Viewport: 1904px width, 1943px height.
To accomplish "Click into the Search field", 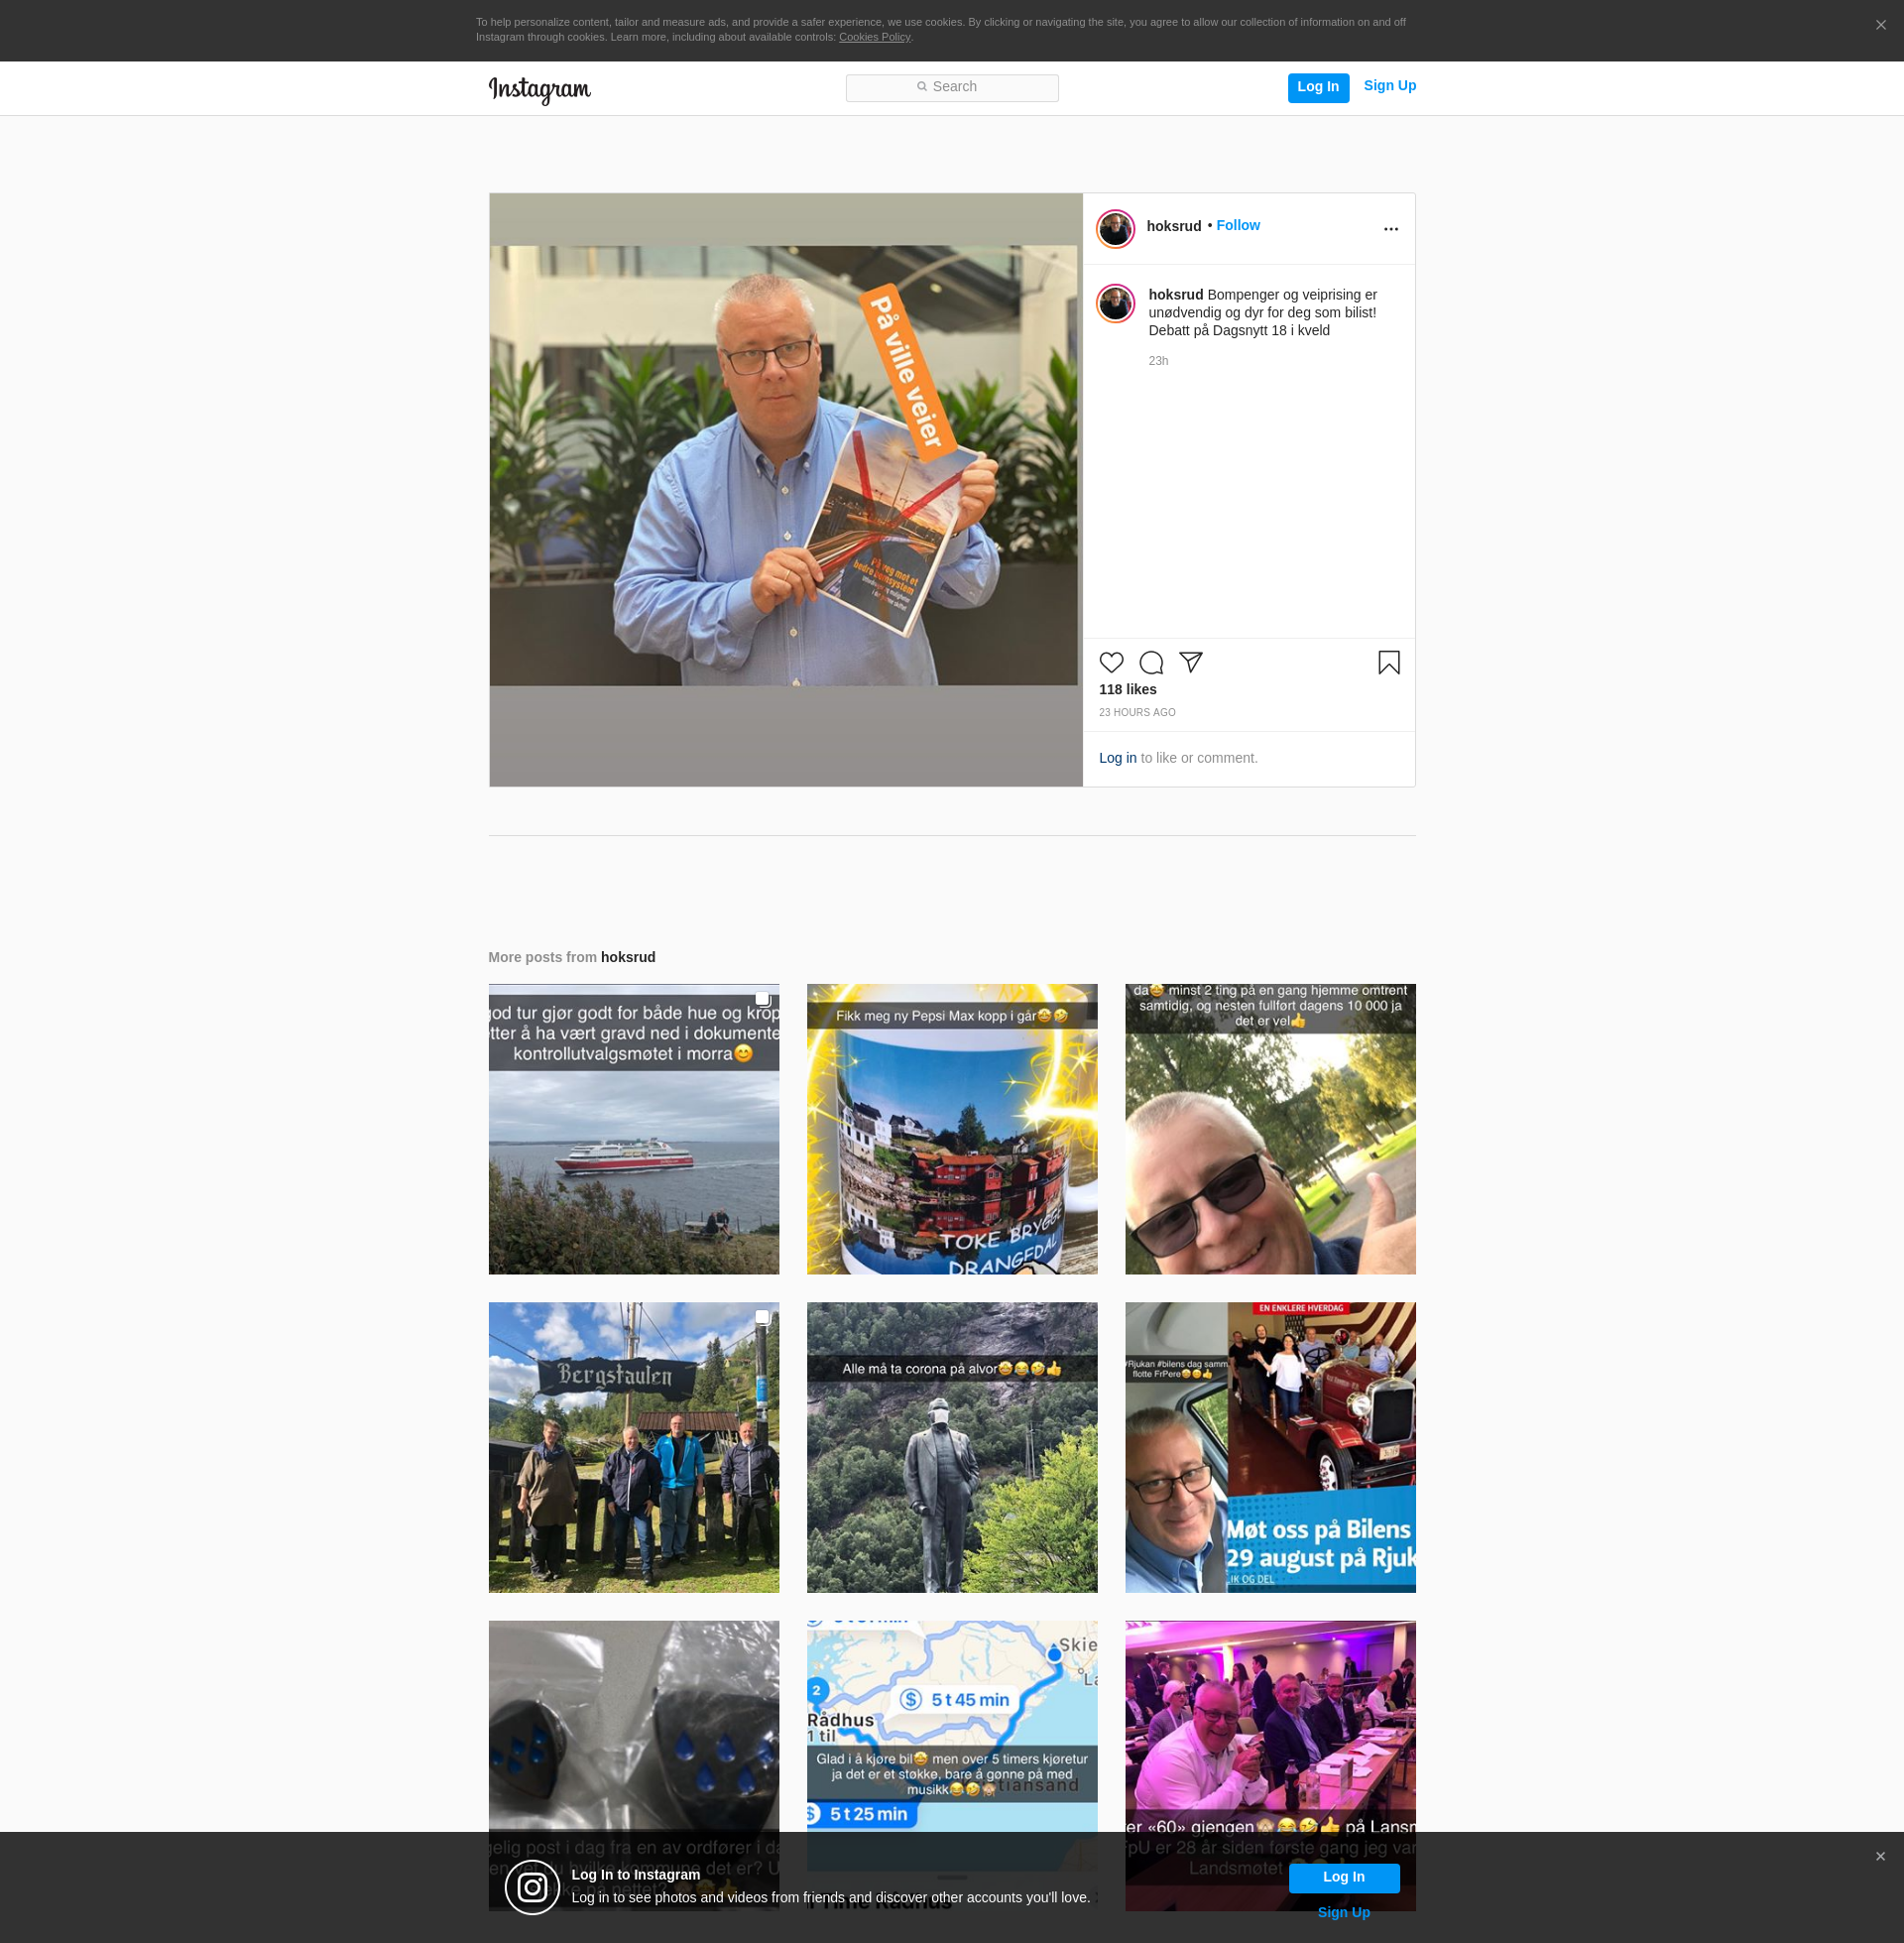I will pos(952,87).
